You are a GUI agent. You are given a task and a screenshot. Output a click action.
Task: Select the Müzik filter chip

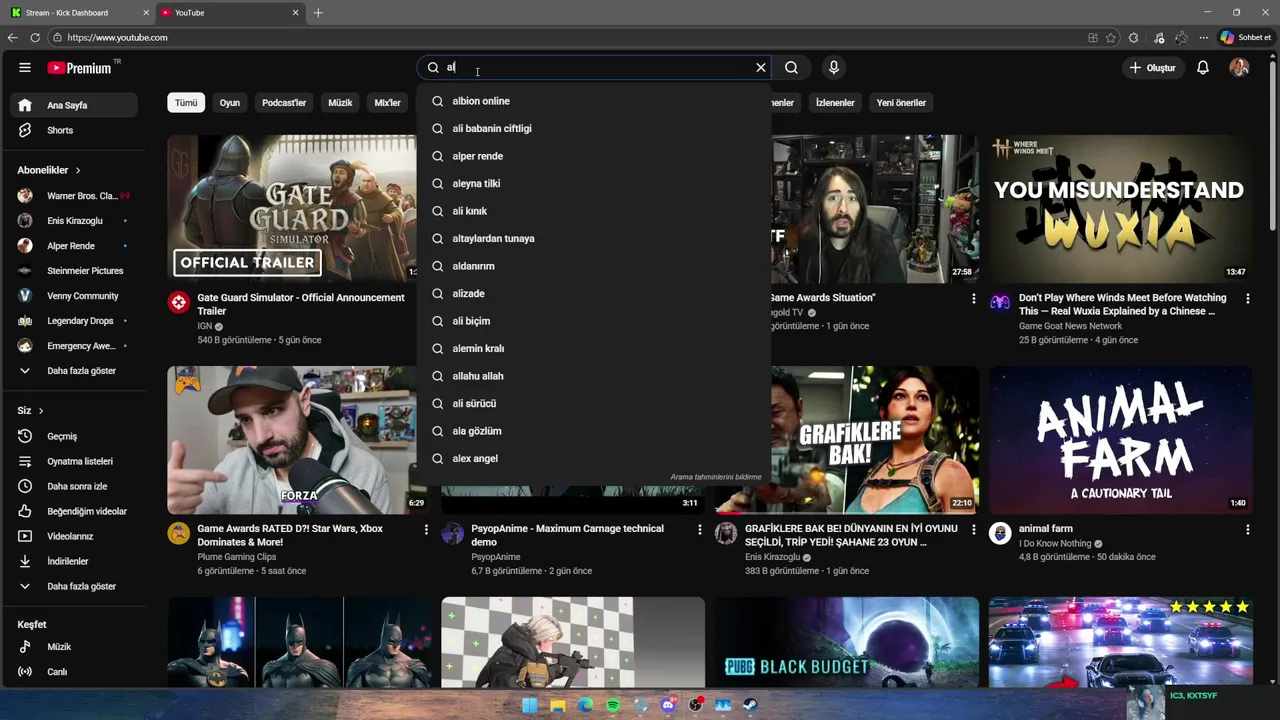pos(340,103)
